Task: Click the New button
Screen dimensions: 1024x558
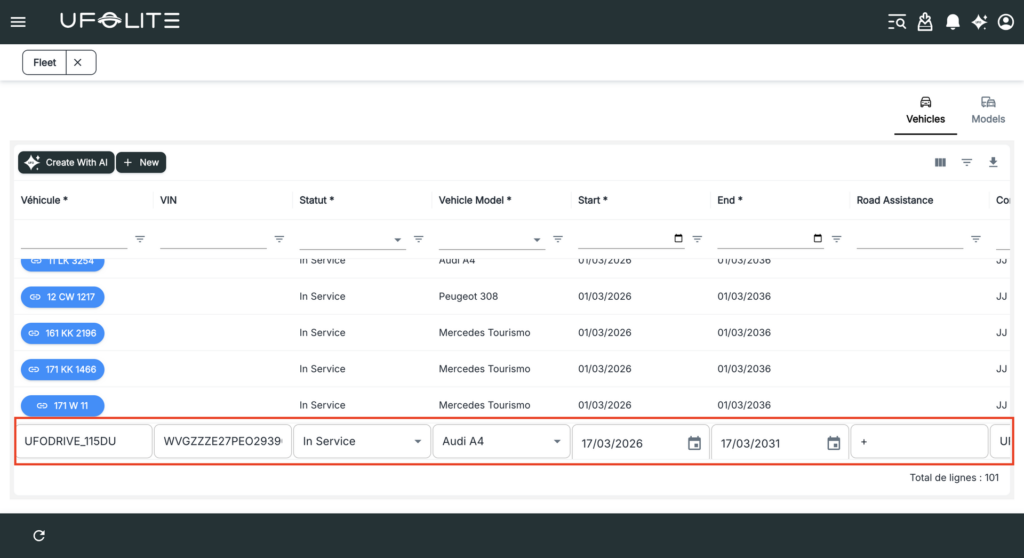Action: [141, 162]
